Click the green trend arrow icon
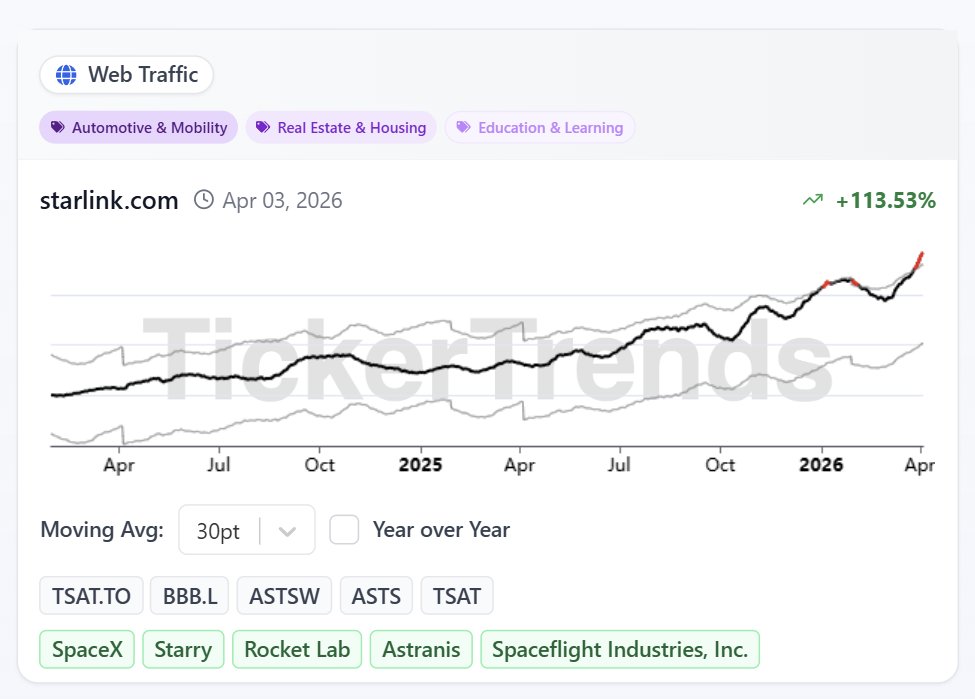The width and height of the screenshot is (975, 699). (812, 200)
